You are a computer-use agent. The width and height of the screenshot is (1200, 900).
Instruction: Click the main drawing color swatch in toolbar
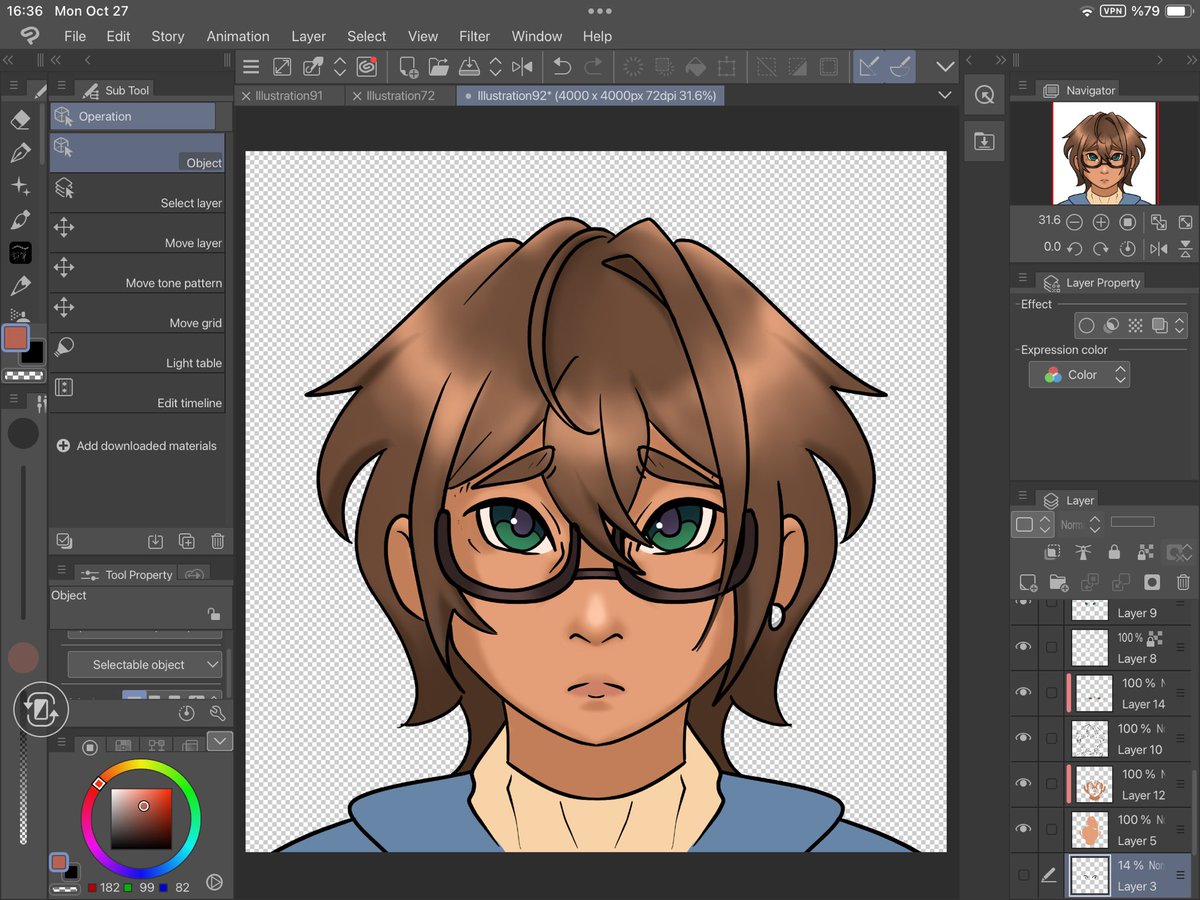pos(16,339)
